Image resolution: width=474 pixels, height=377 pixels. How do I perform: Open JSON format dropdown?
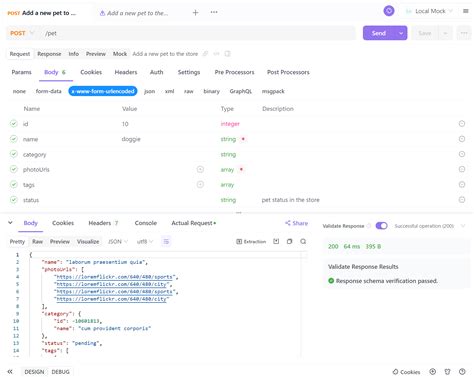click(118, 241)
